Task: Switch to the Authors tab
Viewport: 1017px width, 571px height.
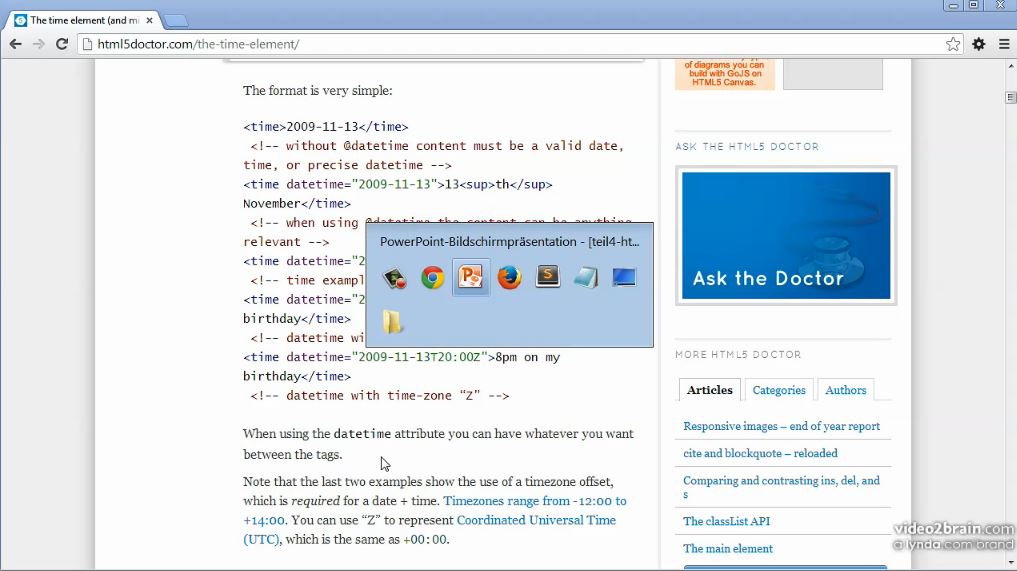Action: point(846,390)
